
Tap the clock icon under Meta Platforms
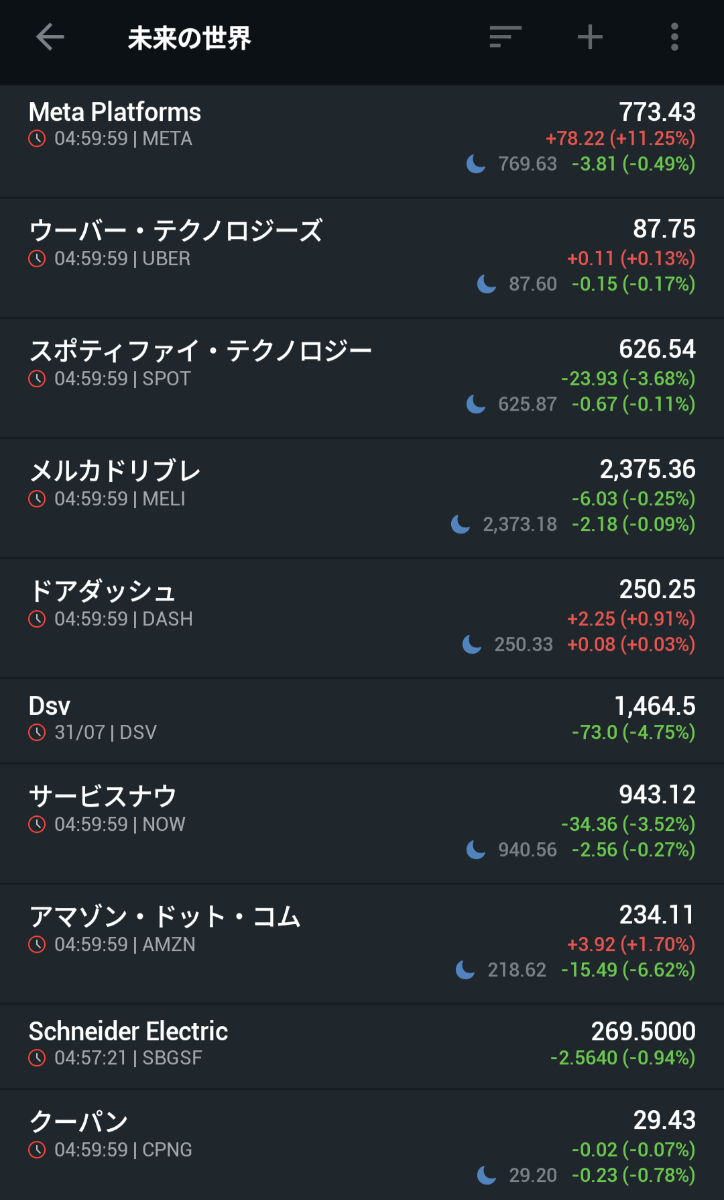click(x=37, y=139)
